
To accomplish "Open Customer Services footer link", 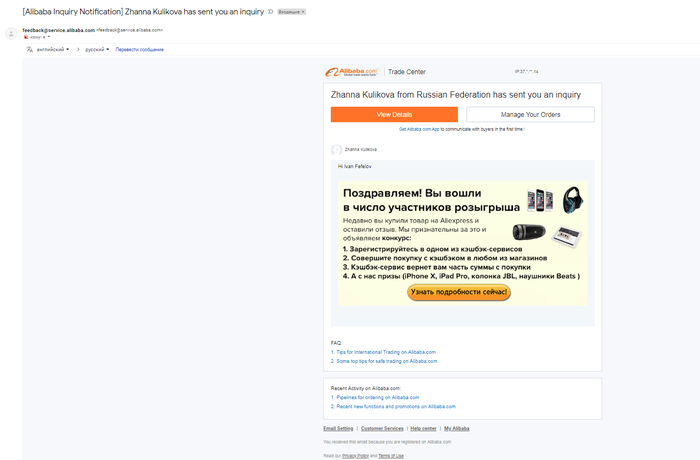I will 382,429.
